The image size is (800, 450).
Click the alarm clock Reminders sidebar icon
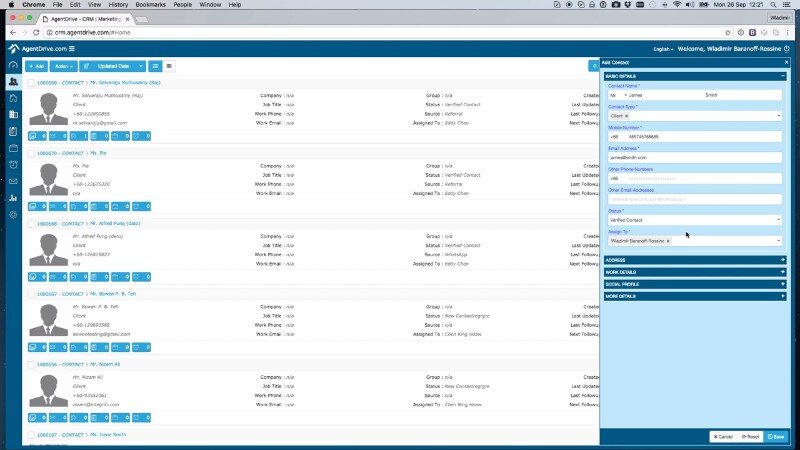13,164
